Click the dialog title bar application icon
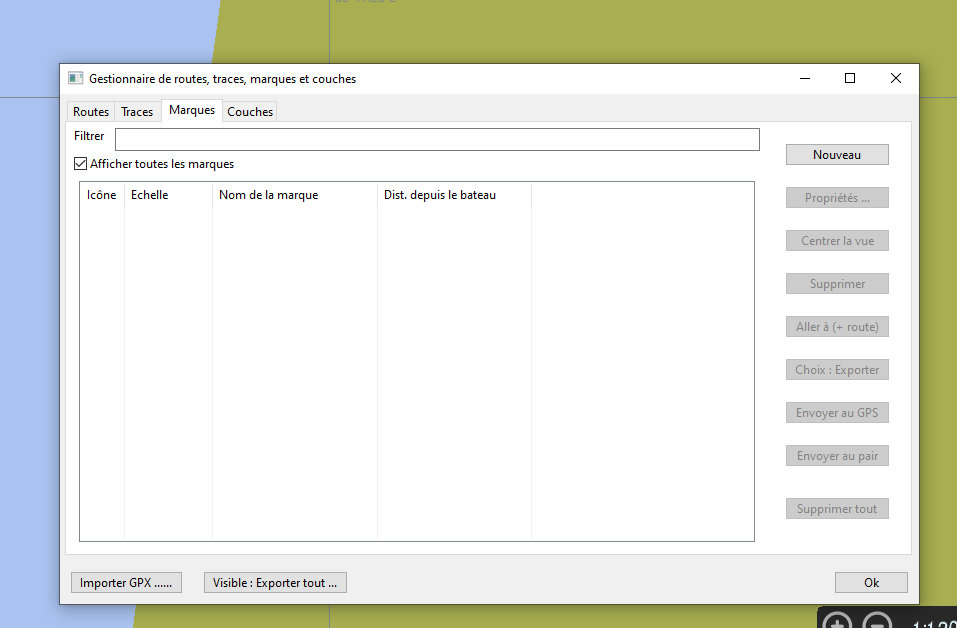The width and height of the screenshot is (957, 628). [x=74, y=78]
